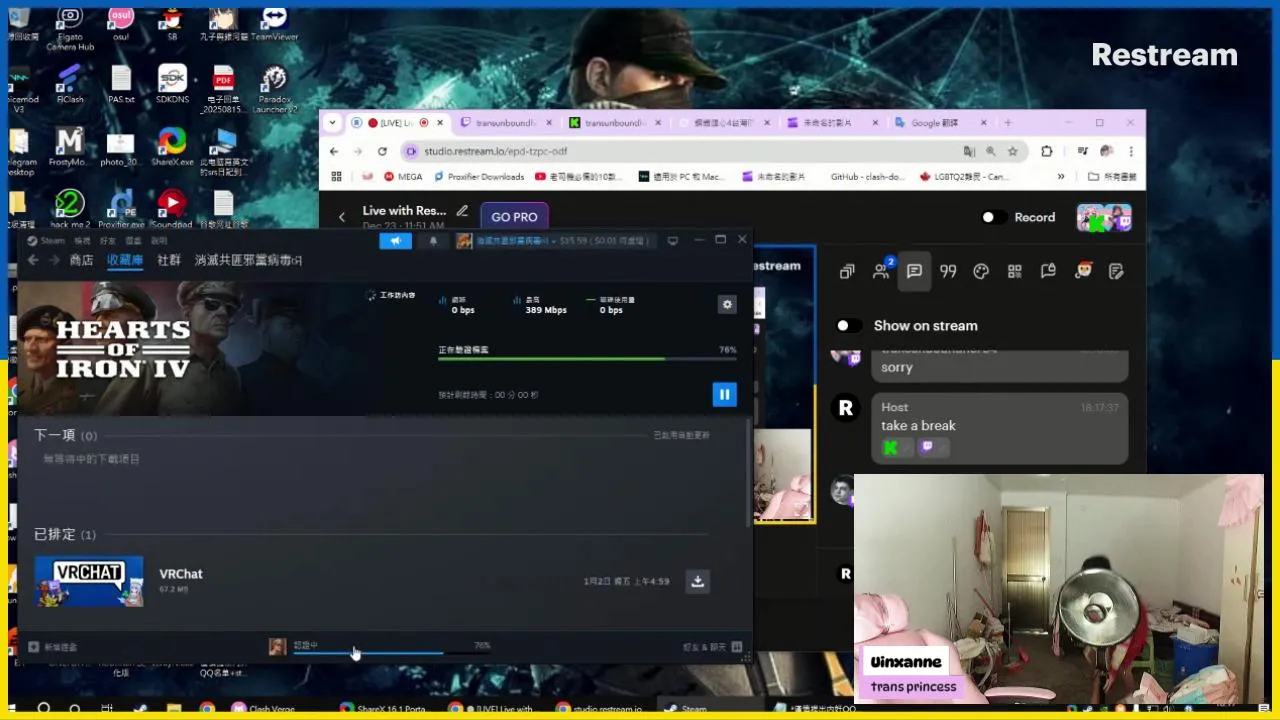
Task: Open Proxifier Downloads bookmark
Action: (477, 177)
